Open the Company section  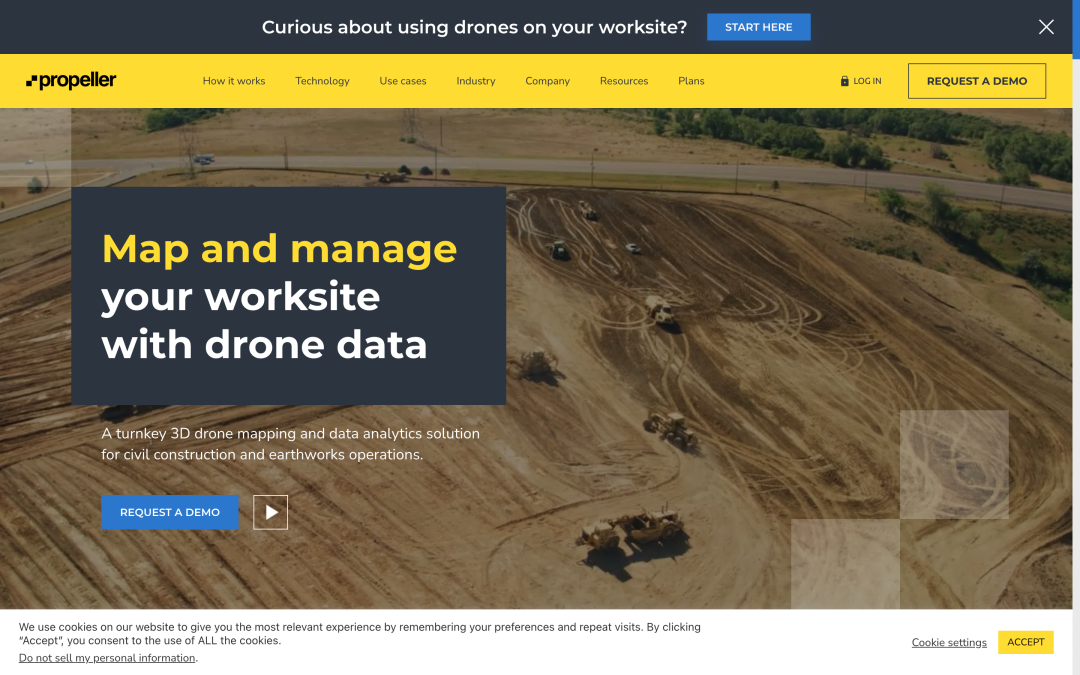click(547, 81)
